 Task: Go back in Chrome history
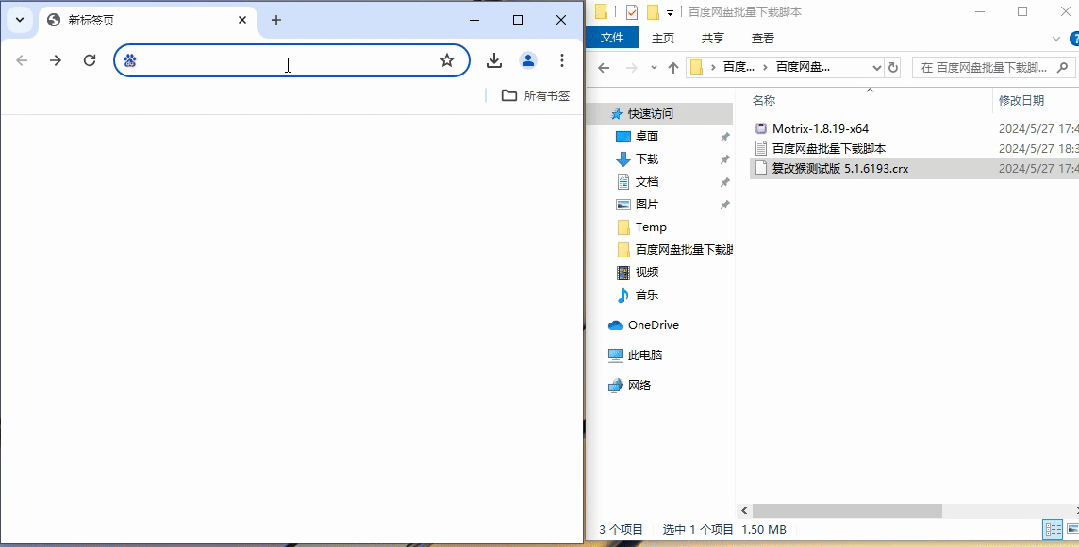[22, 61]
